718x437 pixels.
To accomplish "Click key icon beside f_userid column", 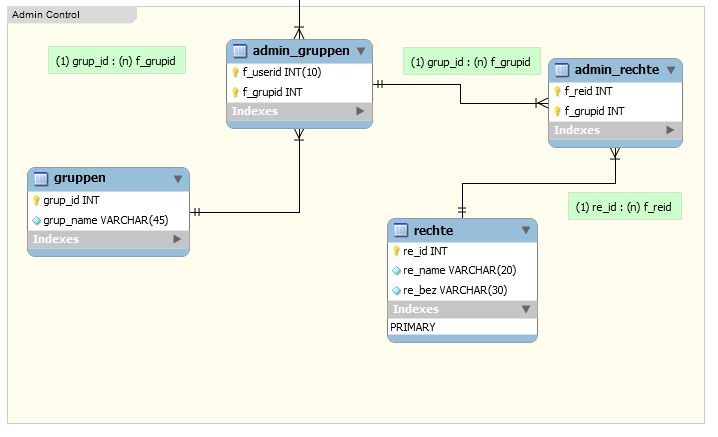I will pos(236,72).
